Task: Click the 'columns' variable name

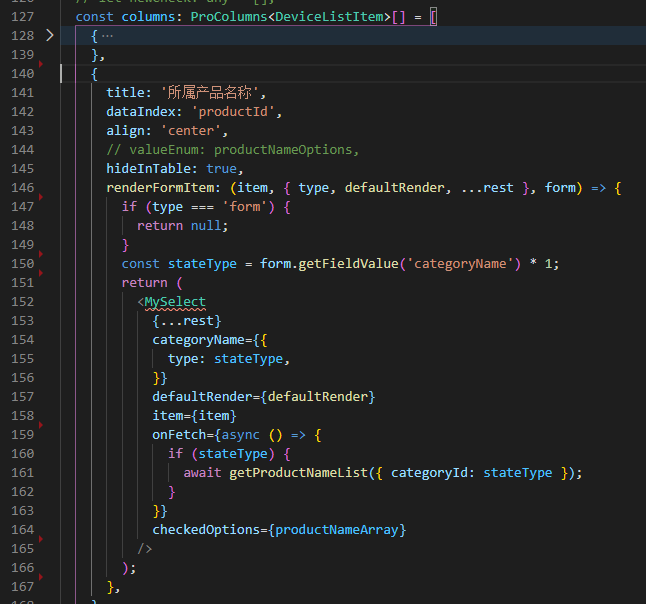Action: (148, 16)
